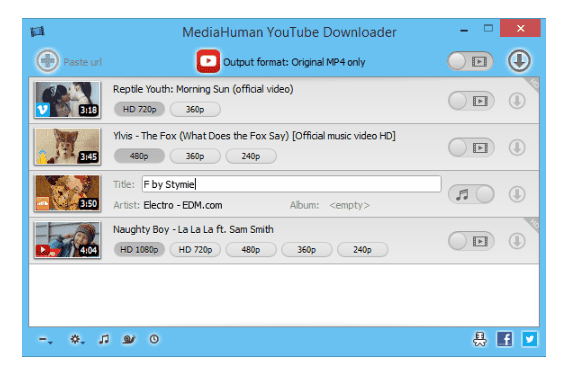Minimize the MediaHuman YouTube Downloader window

point(464,30)
